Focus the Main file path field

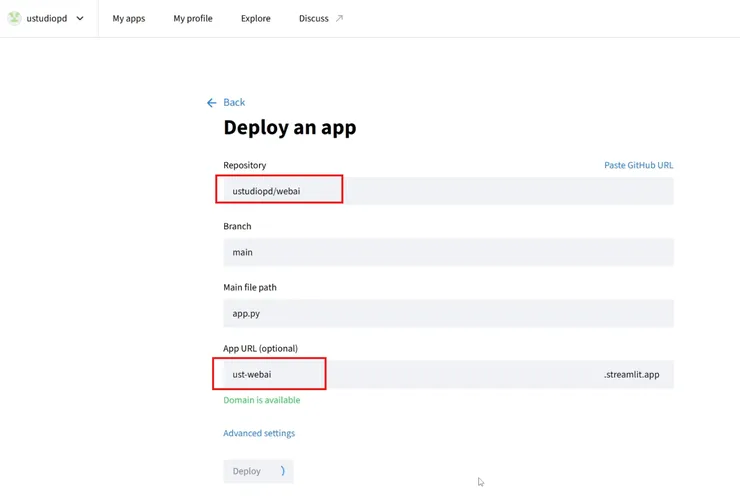pos(448,313)
